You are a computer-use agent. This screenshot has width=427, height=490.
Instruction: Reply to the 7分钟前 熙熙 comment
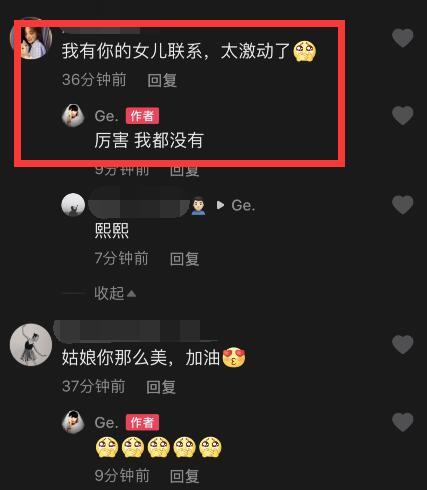tap(184, 259)
